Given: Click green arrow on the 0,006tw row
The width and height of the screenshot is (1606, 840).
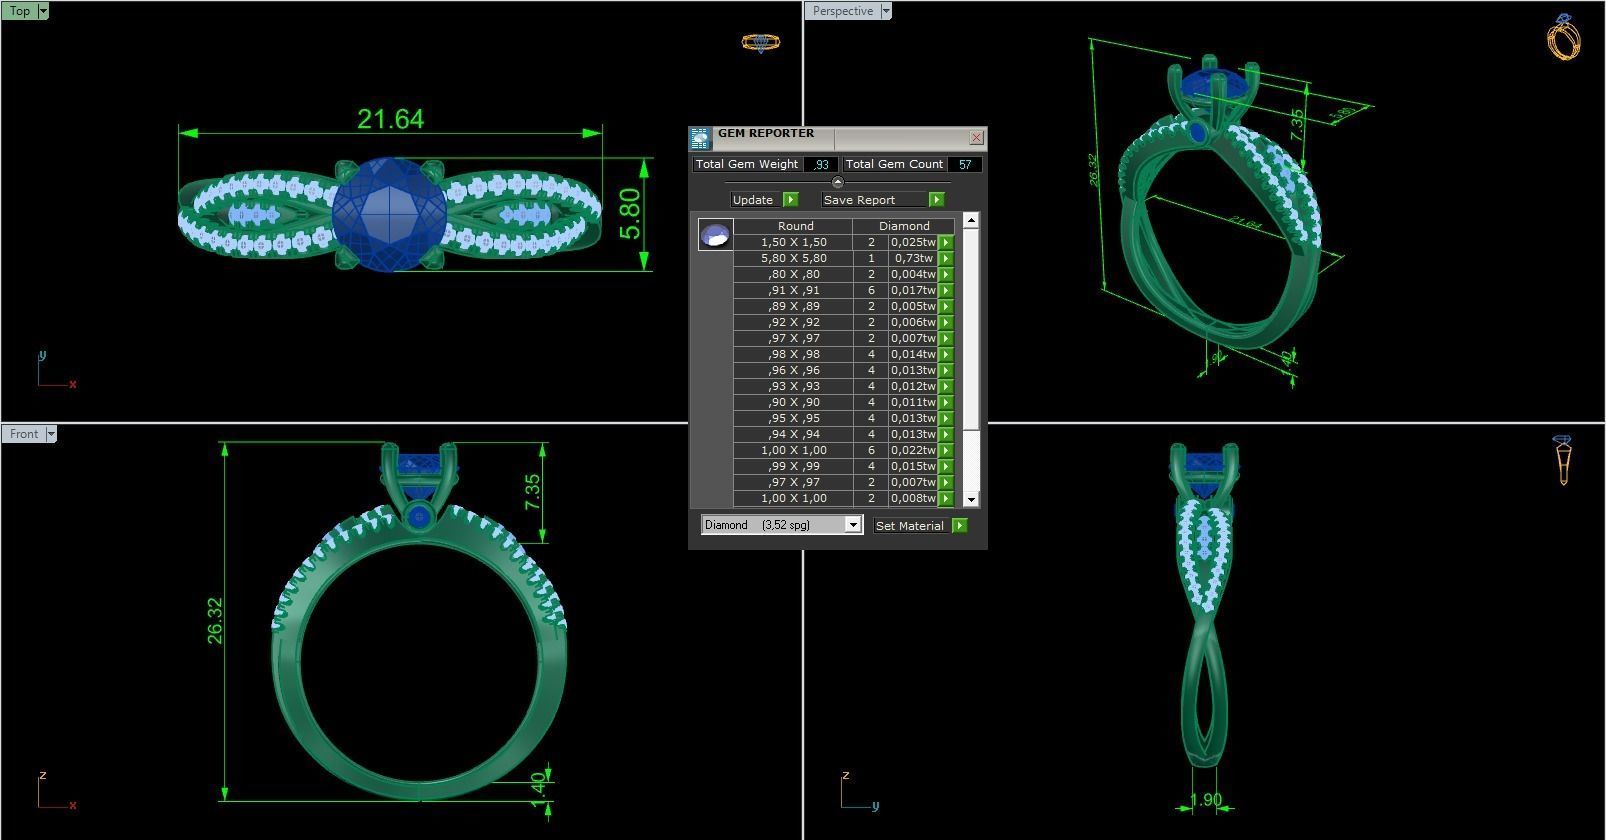Looking at the screenshot, I should point(946,322).
